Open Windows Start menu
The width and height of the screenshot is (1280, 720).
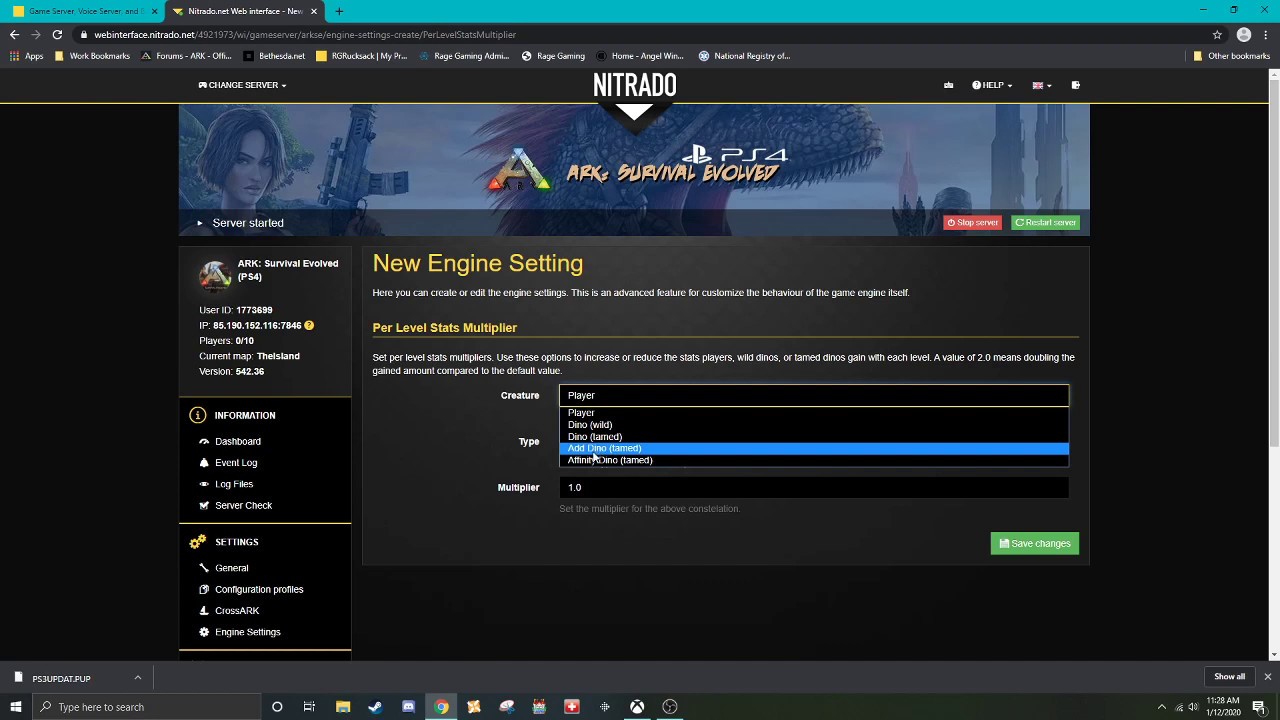(x=15, y=707)
